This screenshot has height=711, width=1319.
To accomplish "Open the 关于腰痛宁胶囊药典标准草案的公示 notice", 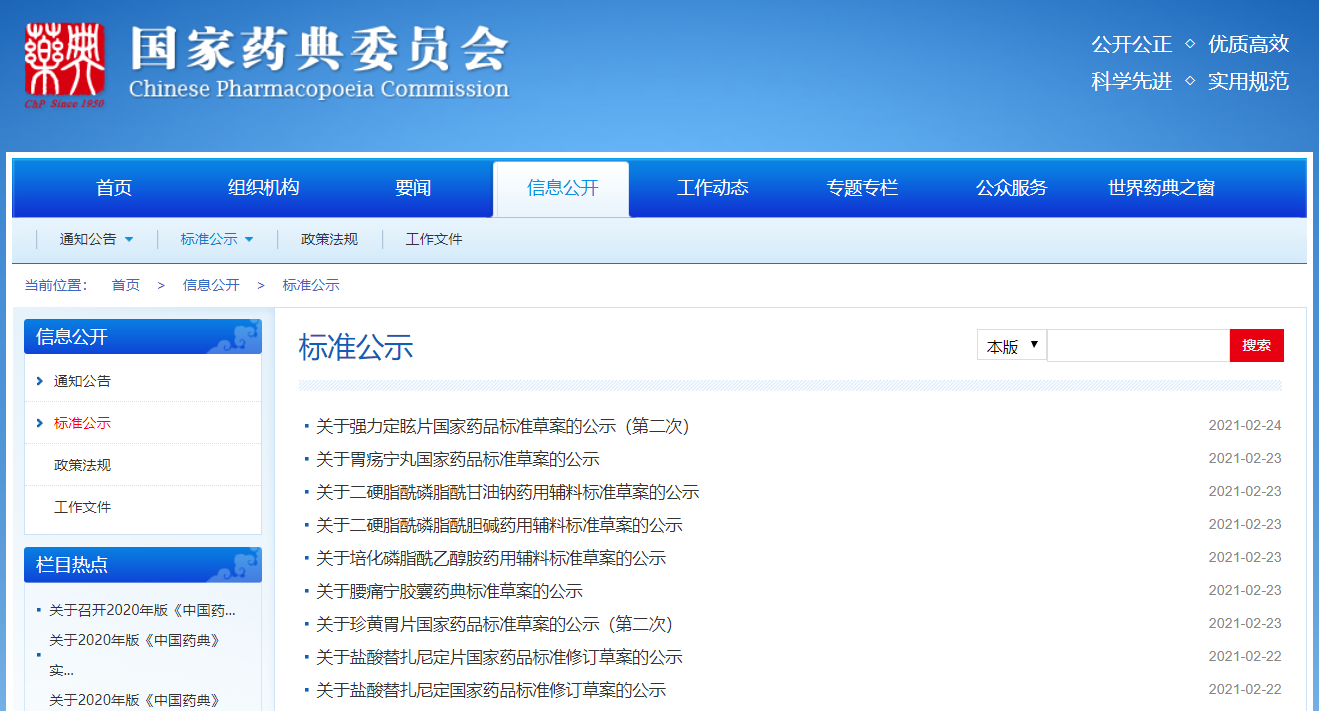I will pyautogui.click(x=449, y=591).
